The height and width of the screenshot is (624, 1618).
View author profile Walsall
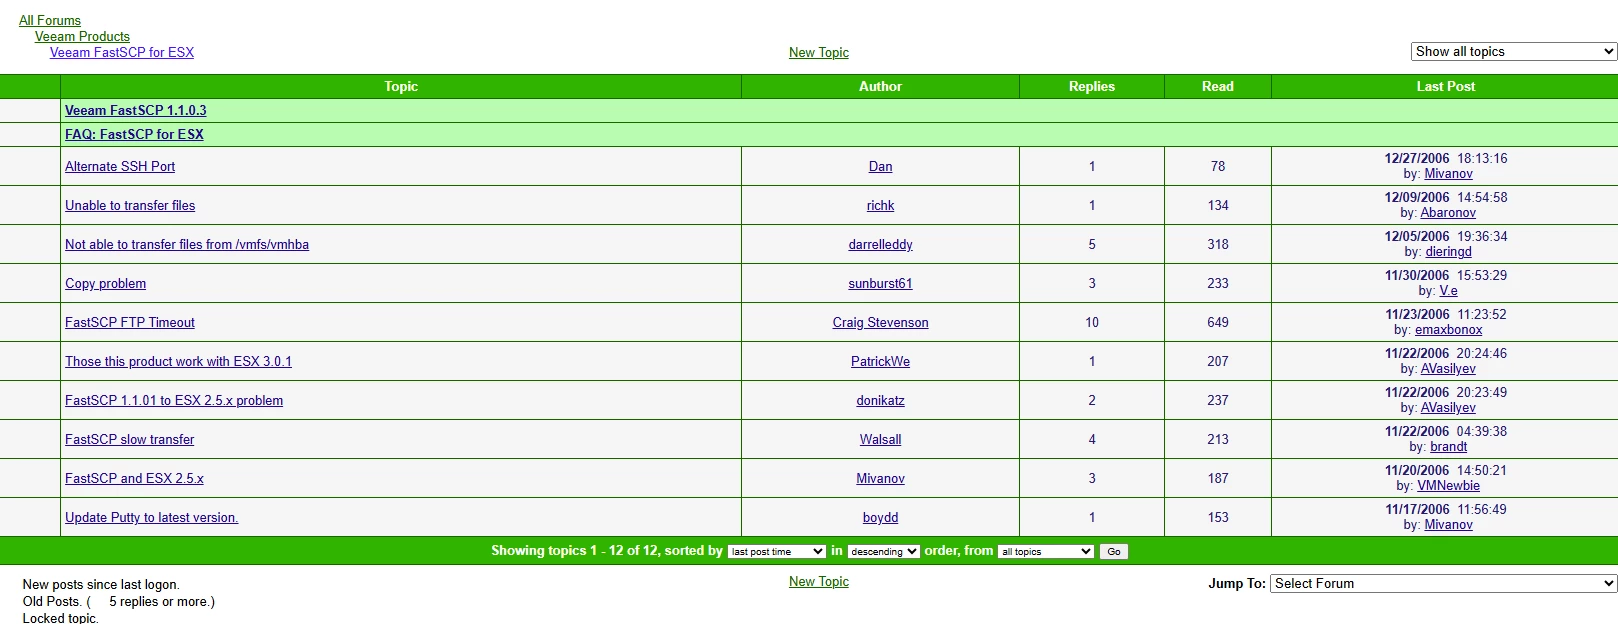click(x=880, y=439)
